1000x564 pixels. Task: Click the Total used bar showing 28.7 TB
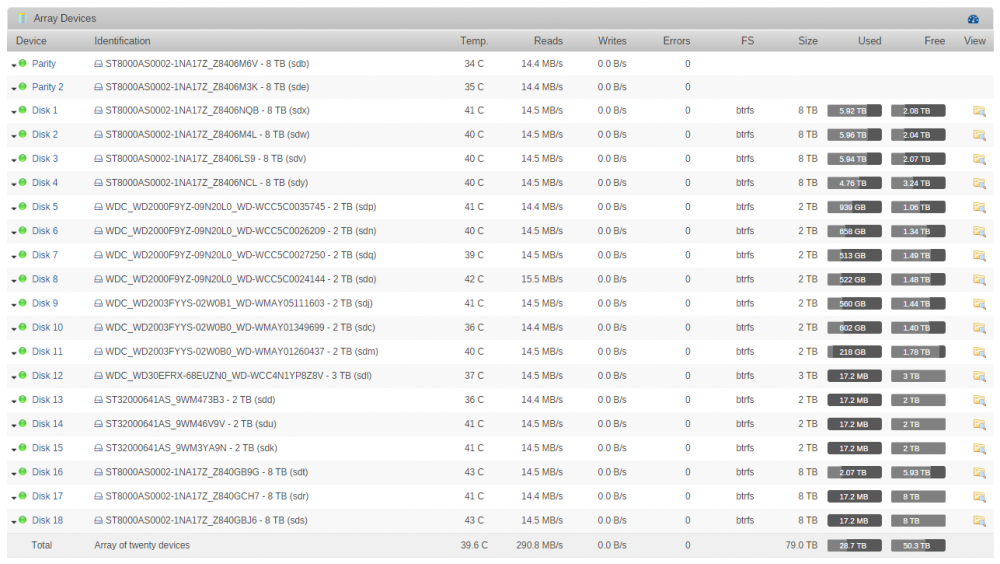coord(855,545)
